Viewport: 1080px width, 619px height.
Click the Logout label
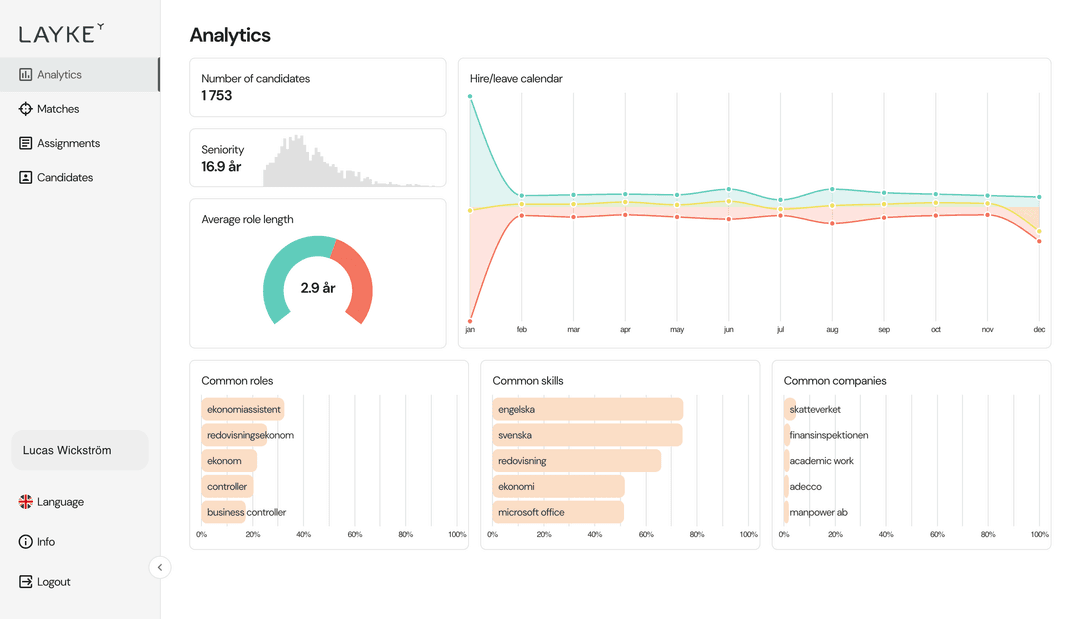[x=53, y=581]
